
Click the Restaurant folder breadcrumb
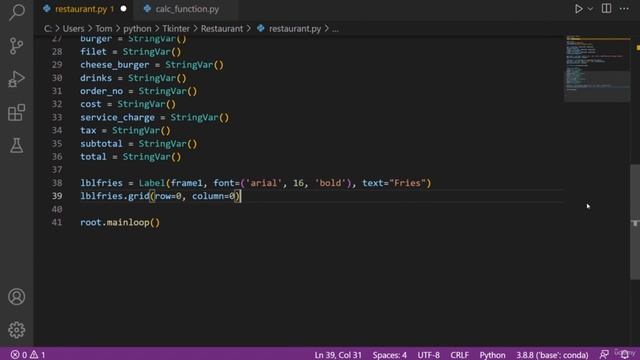(222, 29)
